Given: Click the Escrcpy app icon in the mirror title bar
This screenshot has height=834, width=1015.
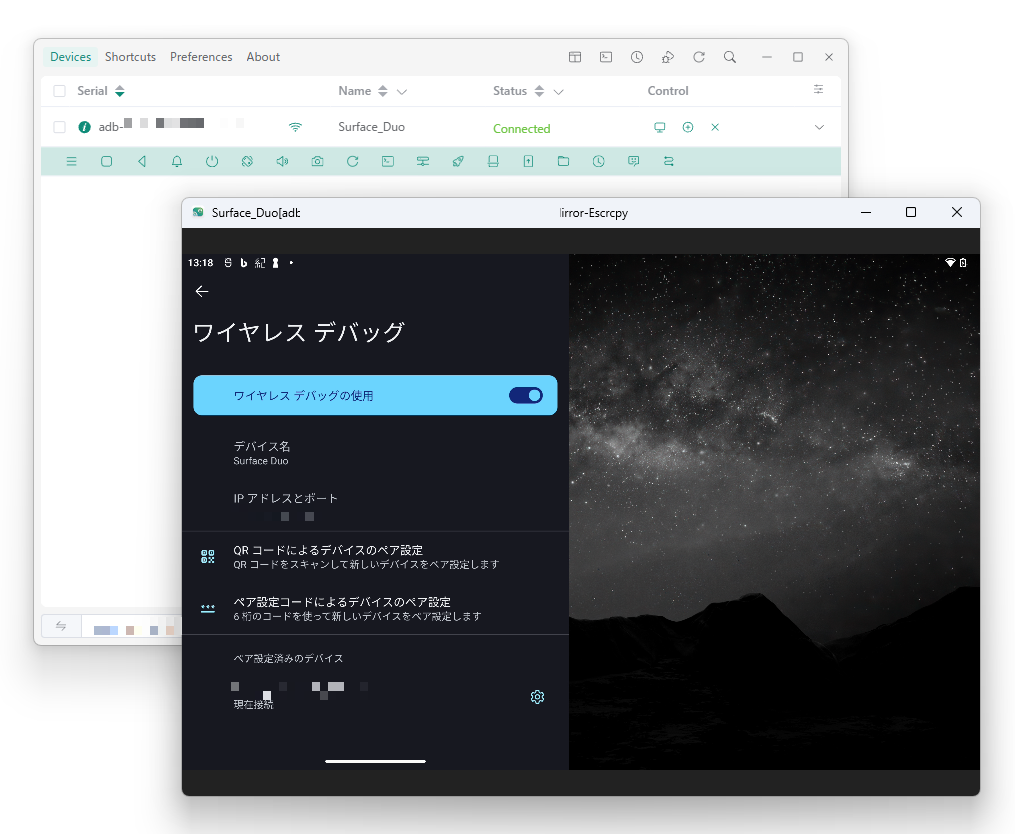Looking at the screenshot, I should pyautogui.click(x=198, y=212).
